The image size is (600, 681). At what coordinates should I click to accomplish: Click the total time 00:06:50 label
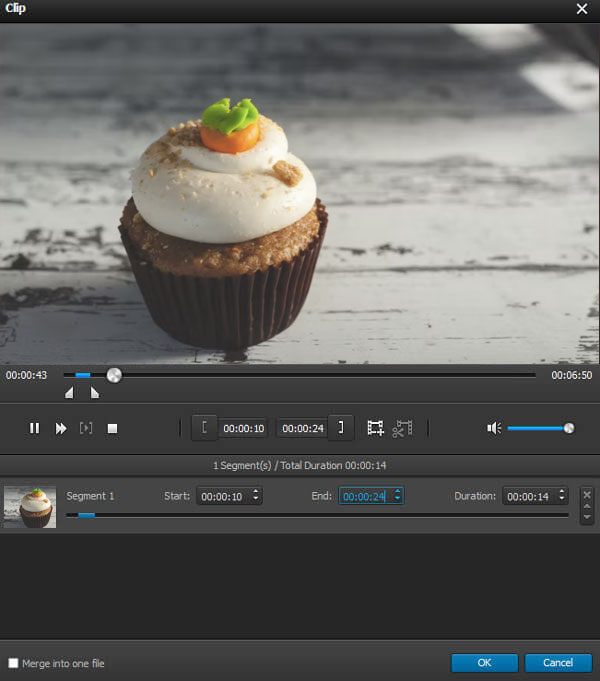[x=572, y=375]
